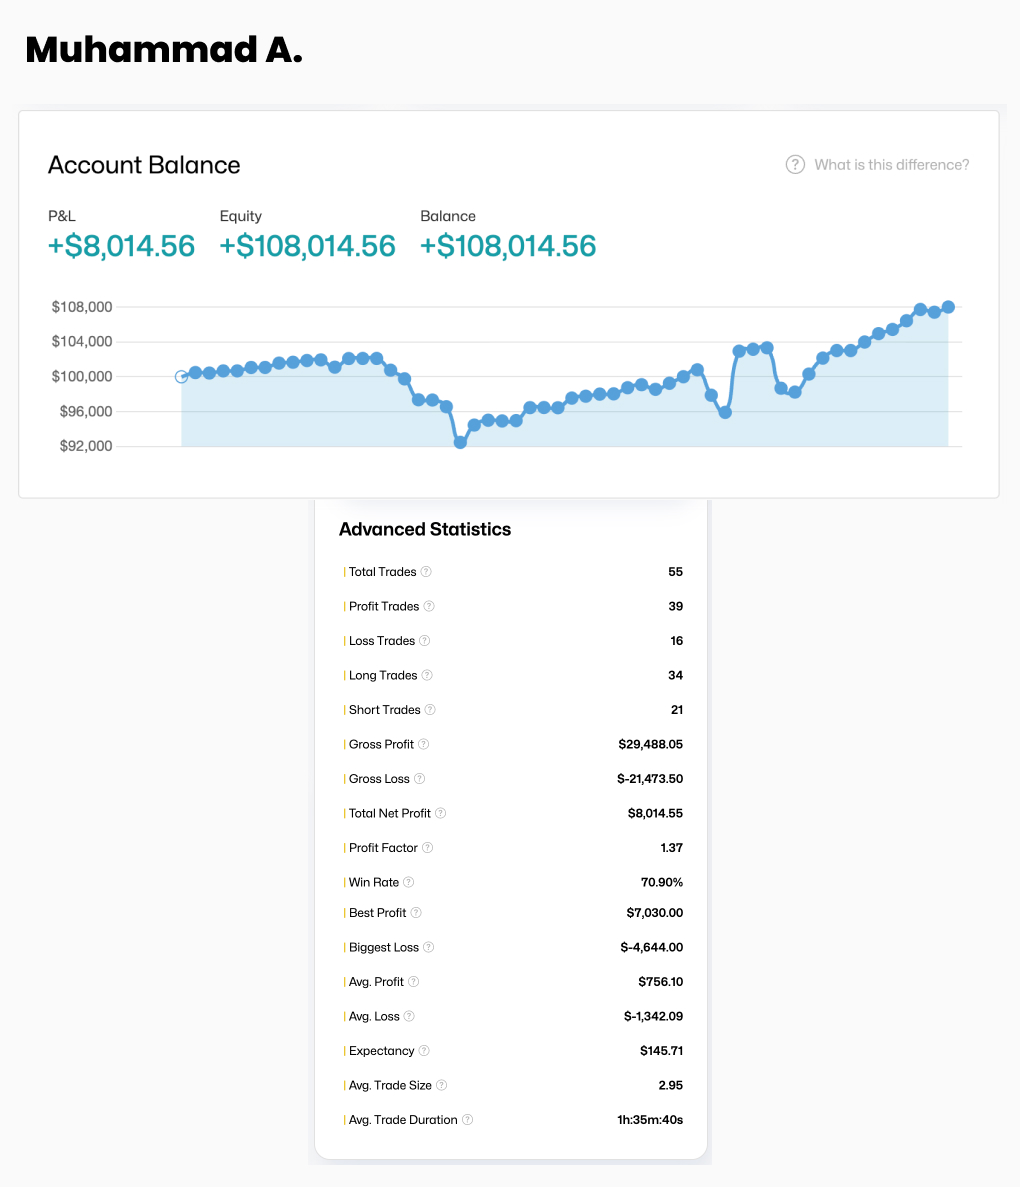The image size is (1020, 1187).
Task: Click the help icon beside Total Trades
Action: coord(426,572)
